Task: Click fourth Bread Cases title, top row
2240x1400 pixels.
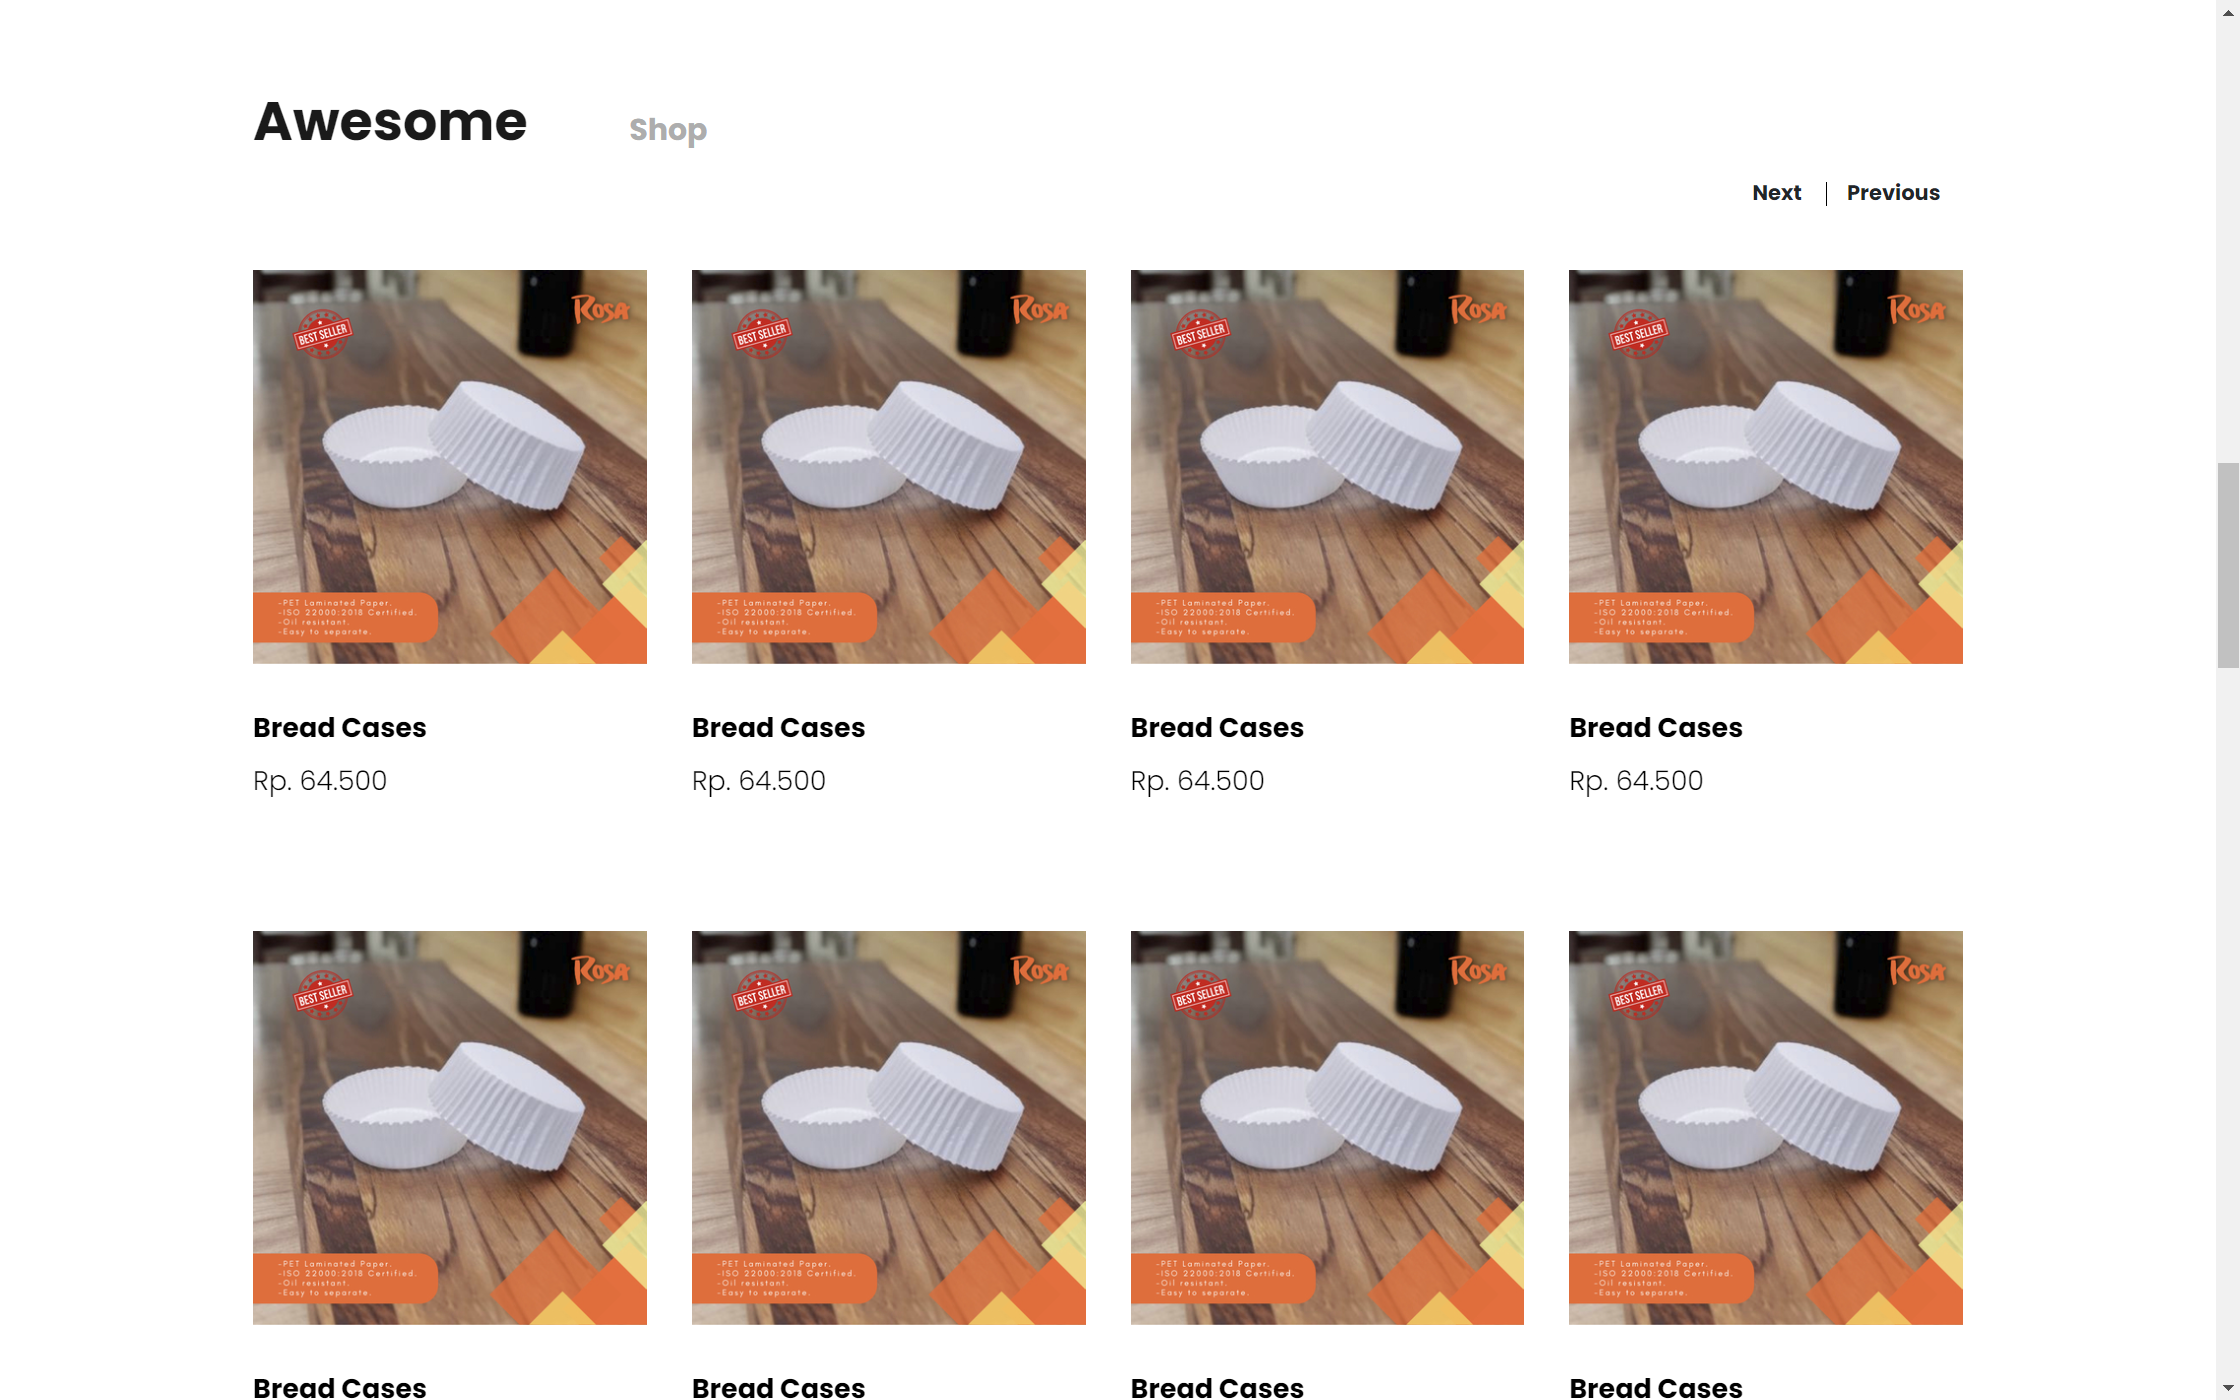Action: (1656, 727)
